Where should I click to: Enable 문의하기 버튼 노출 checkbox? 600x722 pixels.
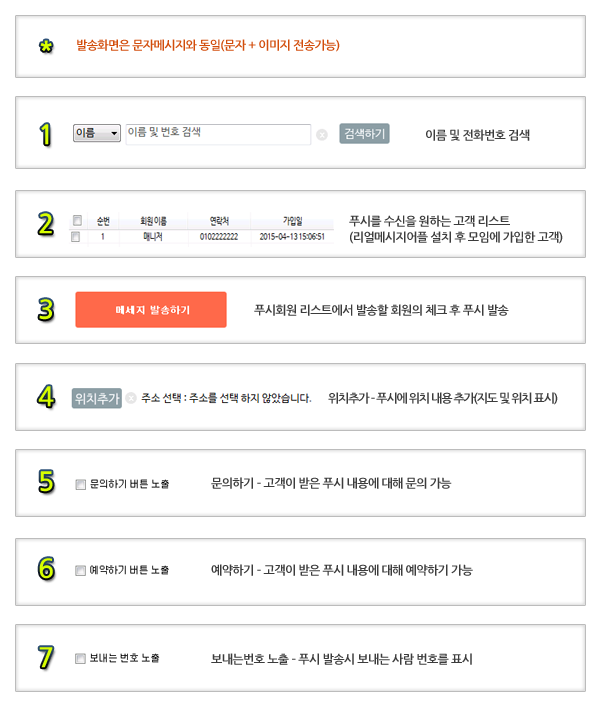click(81, 484)
